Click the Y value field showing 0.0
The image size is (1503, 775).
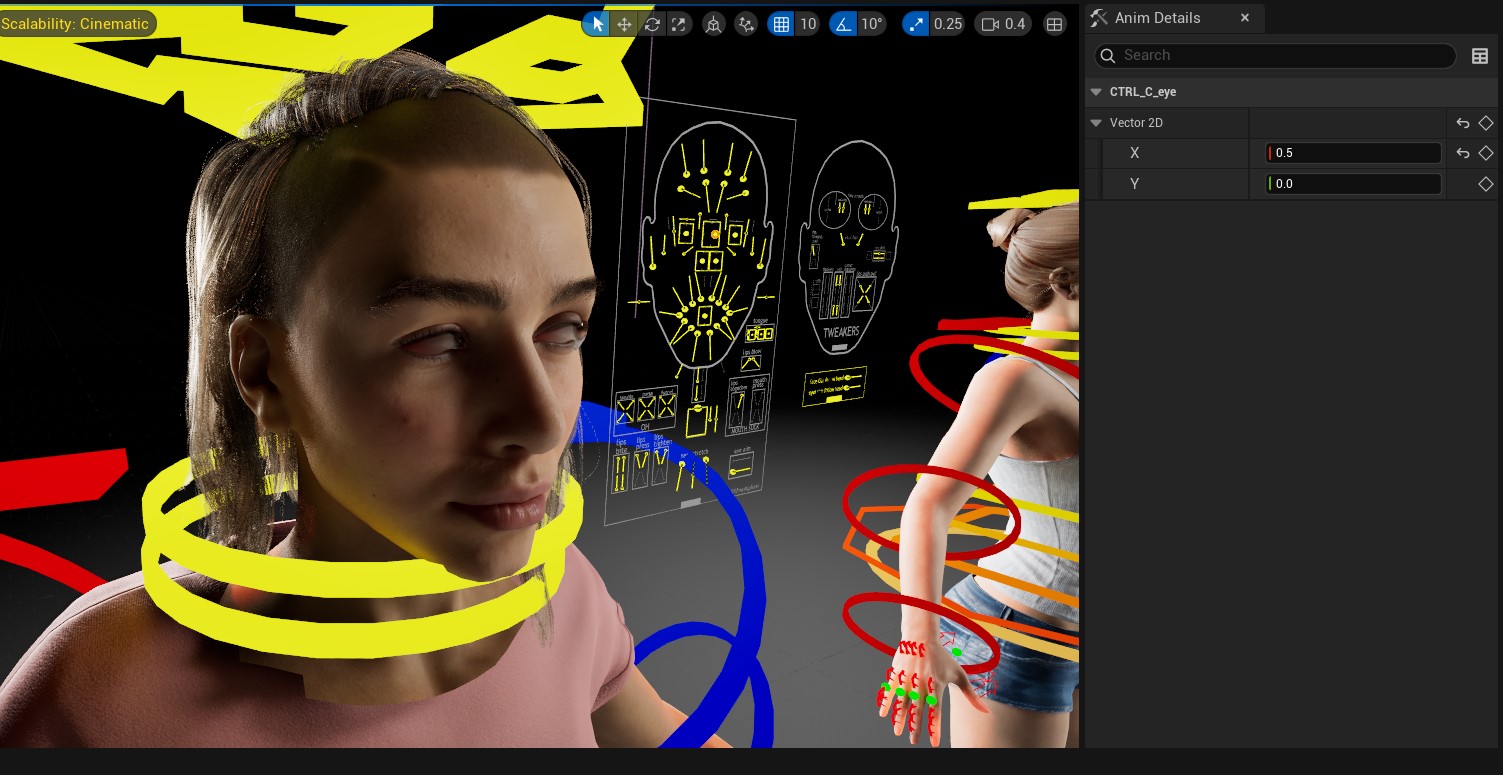[x=1353, y=184]
